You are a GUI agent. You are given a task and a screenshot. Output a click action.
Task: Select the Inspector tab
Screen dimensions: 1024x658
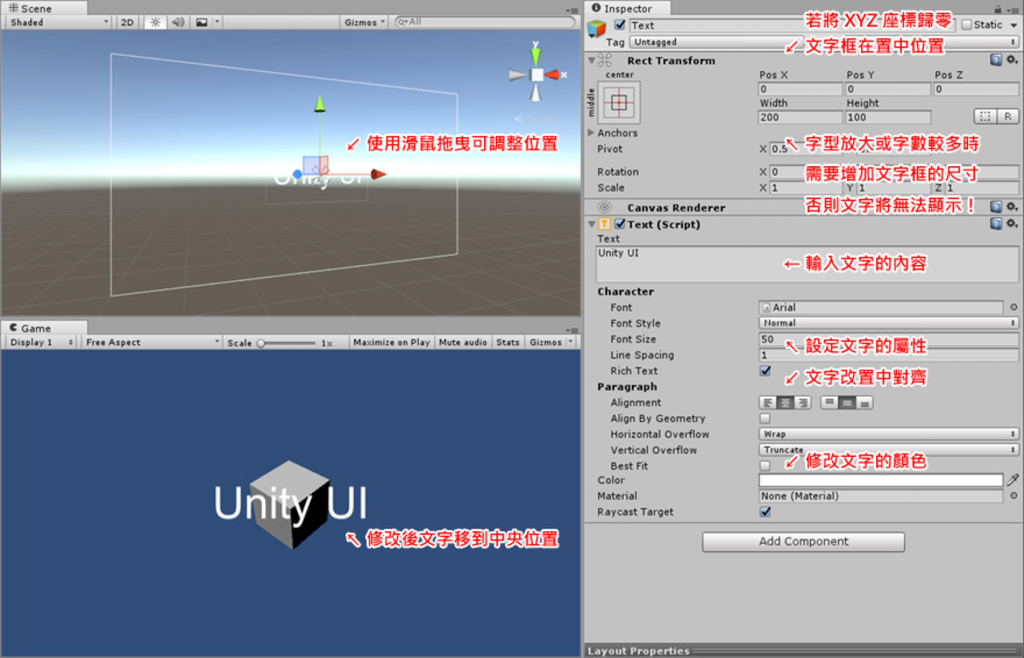point(626,8)
